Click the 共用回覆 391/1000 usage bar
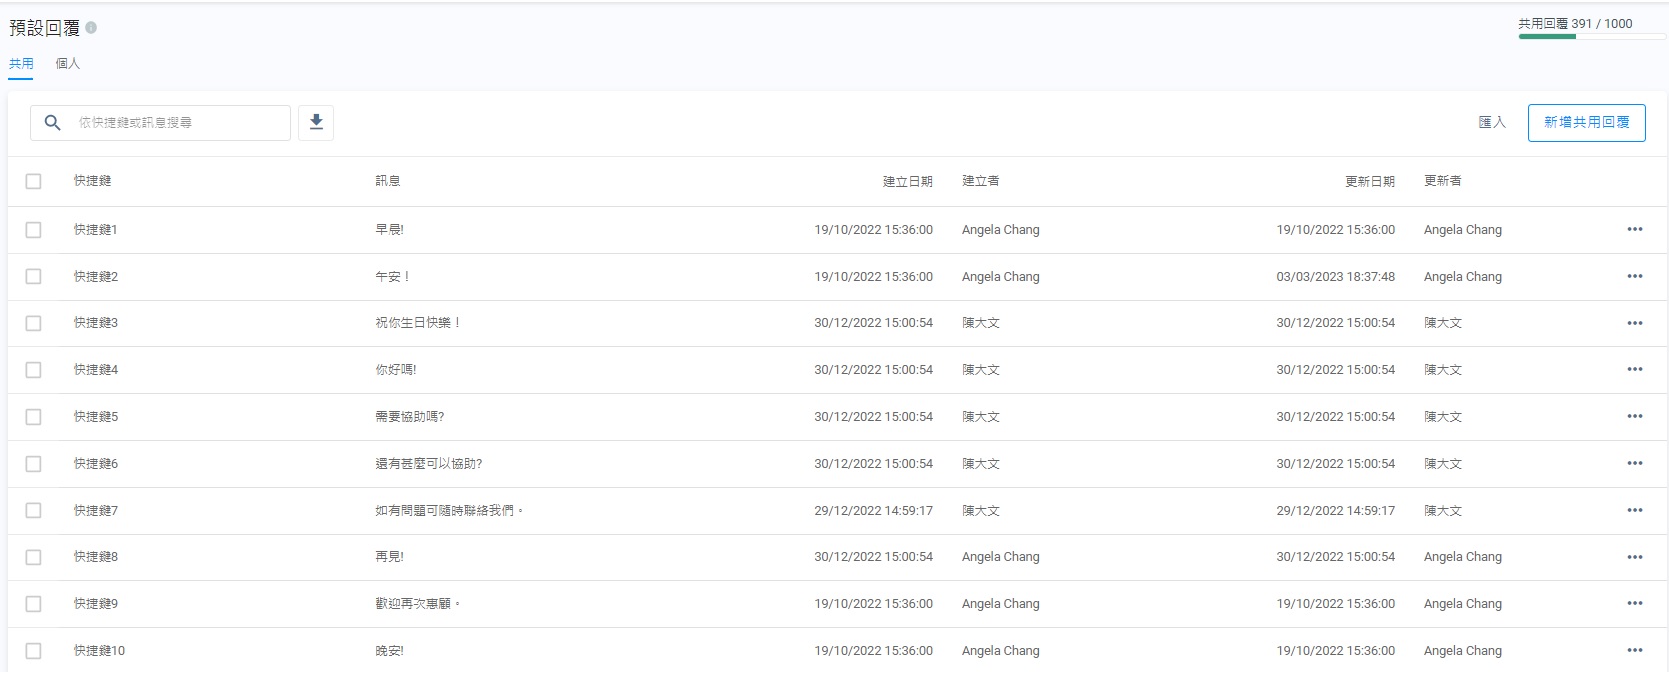Image resolution: width=1669 pixels, height=695 pixels. click(x=1591, y=36)
